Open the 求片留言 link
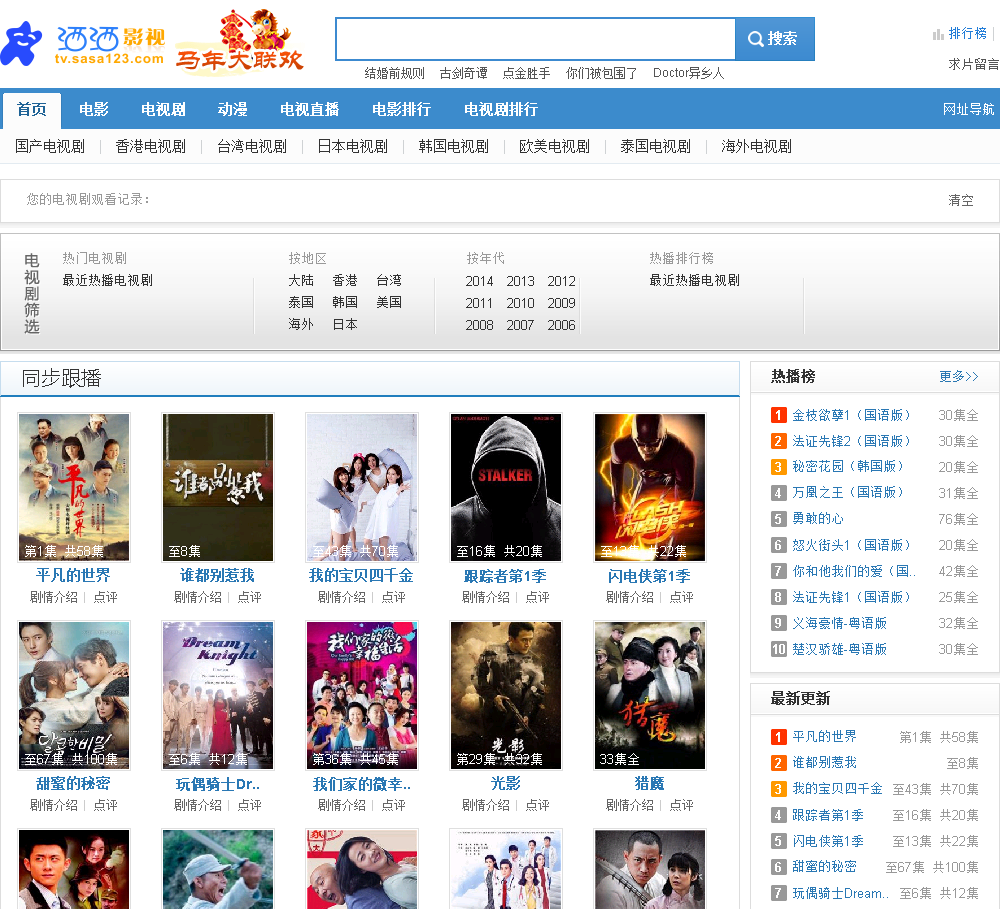The image size is (1000, 909). pos(973,64)
